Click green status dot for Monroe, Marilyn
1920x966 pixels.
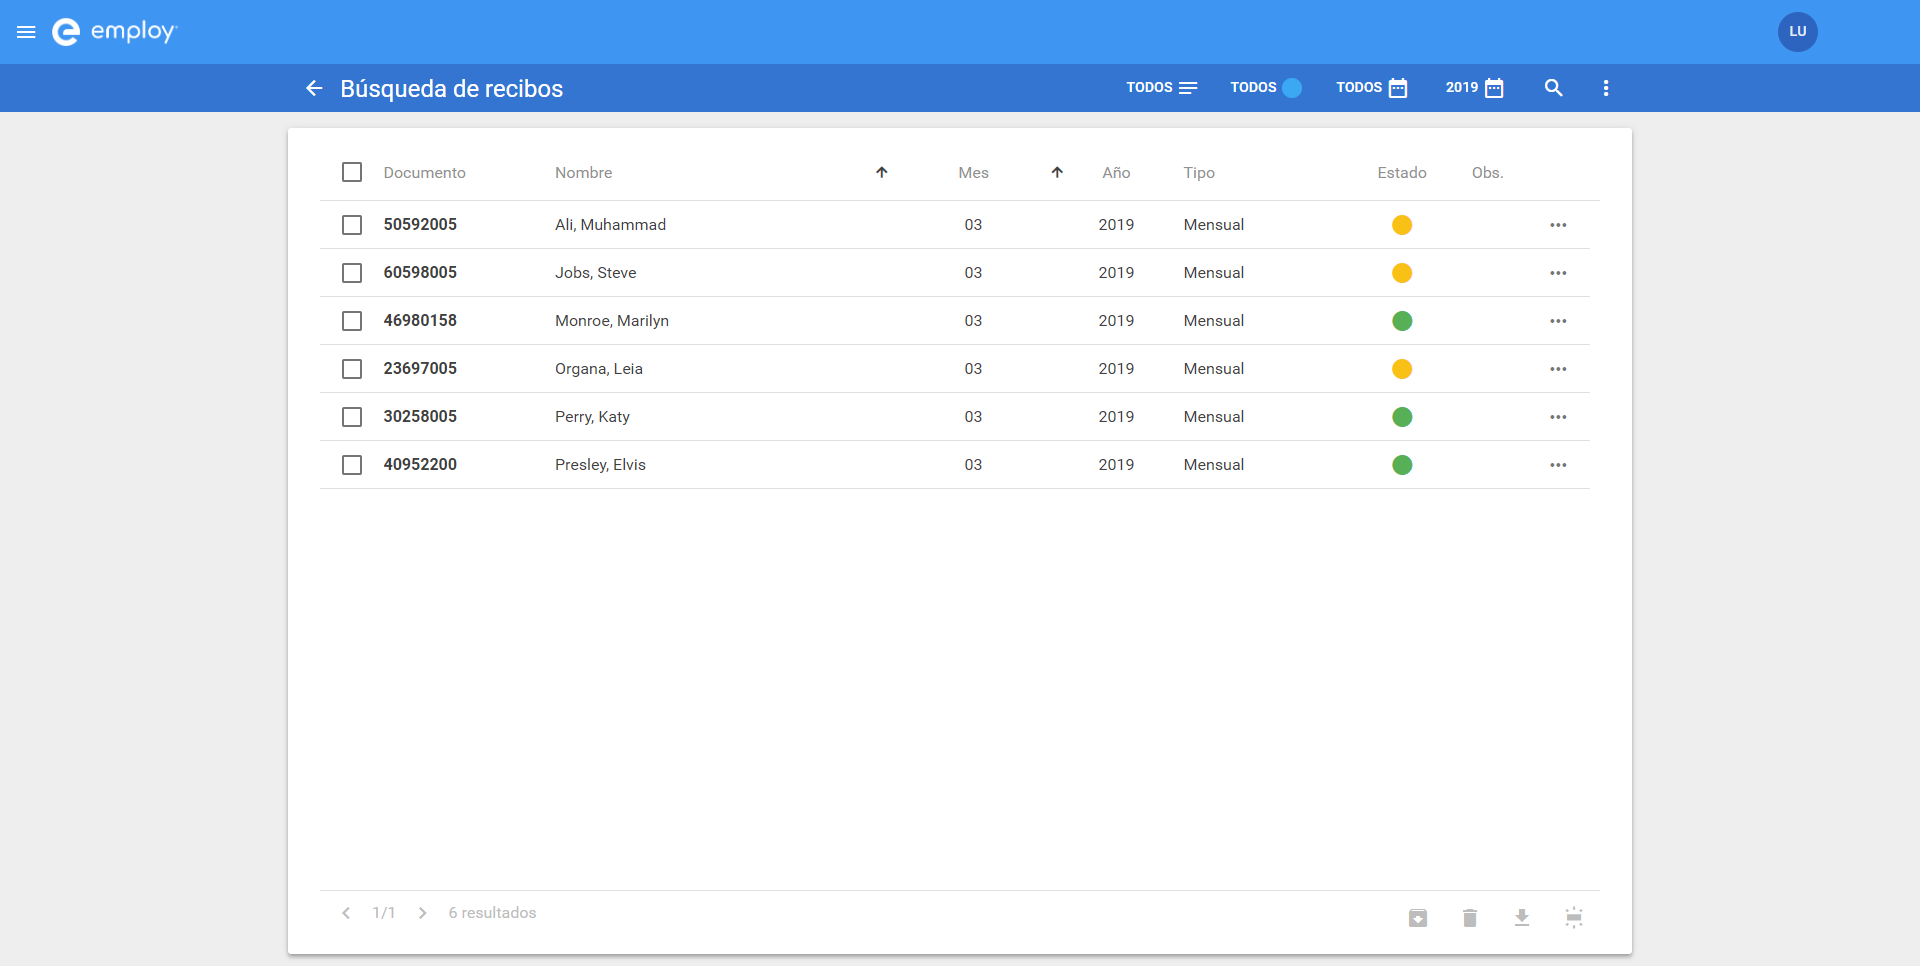coord(1402,321)
